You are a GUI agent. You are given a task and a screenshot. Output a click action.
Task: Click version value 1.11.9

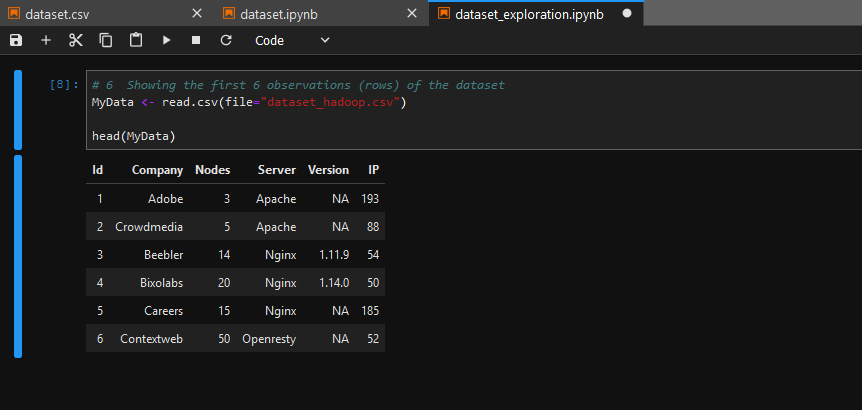pyautogui.click(x=334, y=255)
